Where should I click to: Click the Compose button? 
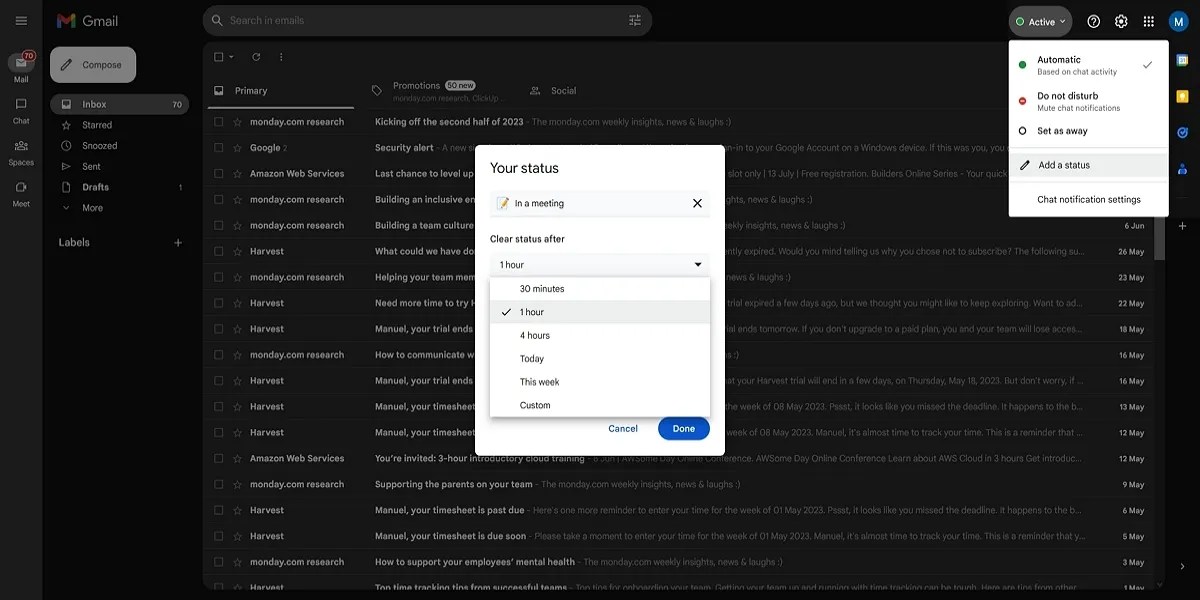[x=92, y=64]
